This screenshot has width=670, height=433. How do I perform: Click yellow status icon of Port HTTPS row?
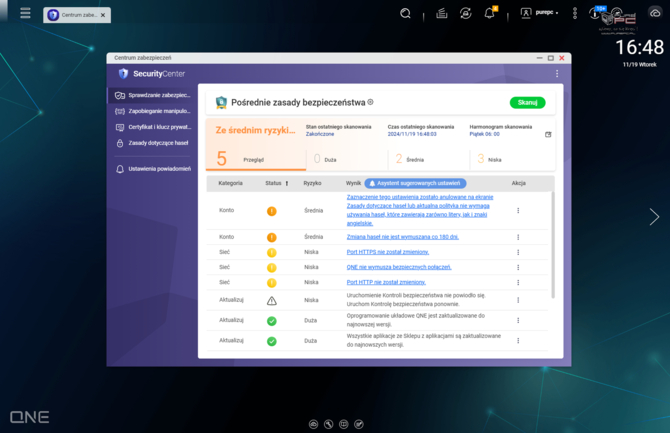(272, 253)
